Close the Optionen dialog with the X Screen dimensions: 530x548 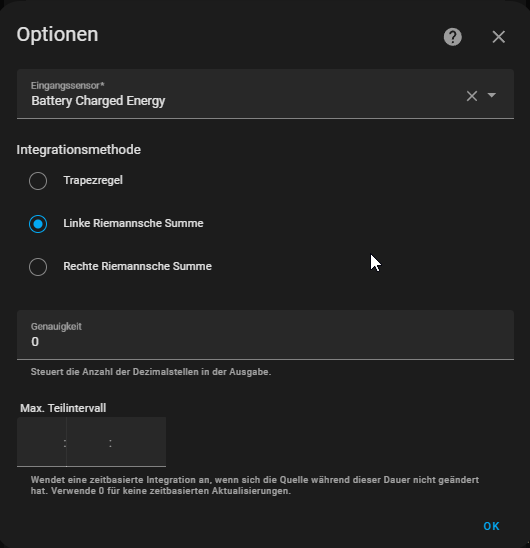pyautogui.click(x=499, y=37)
